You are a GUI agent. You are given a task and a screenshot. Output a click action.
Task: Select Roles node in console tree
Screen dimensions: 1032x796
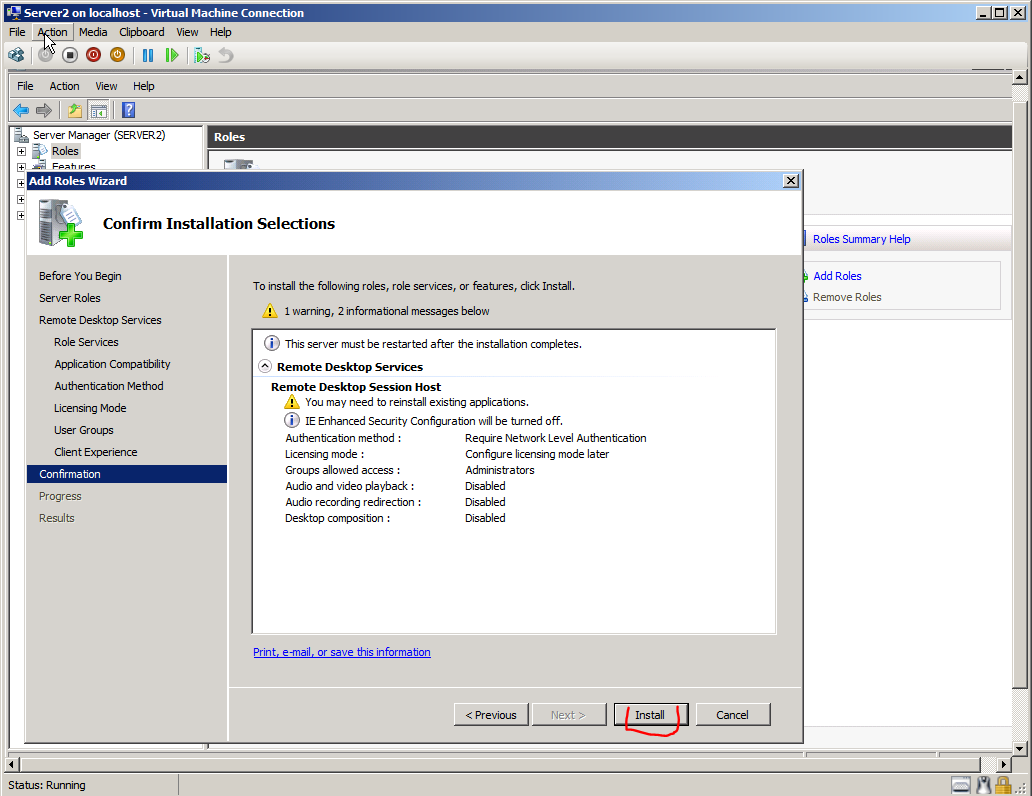[65, 151]
